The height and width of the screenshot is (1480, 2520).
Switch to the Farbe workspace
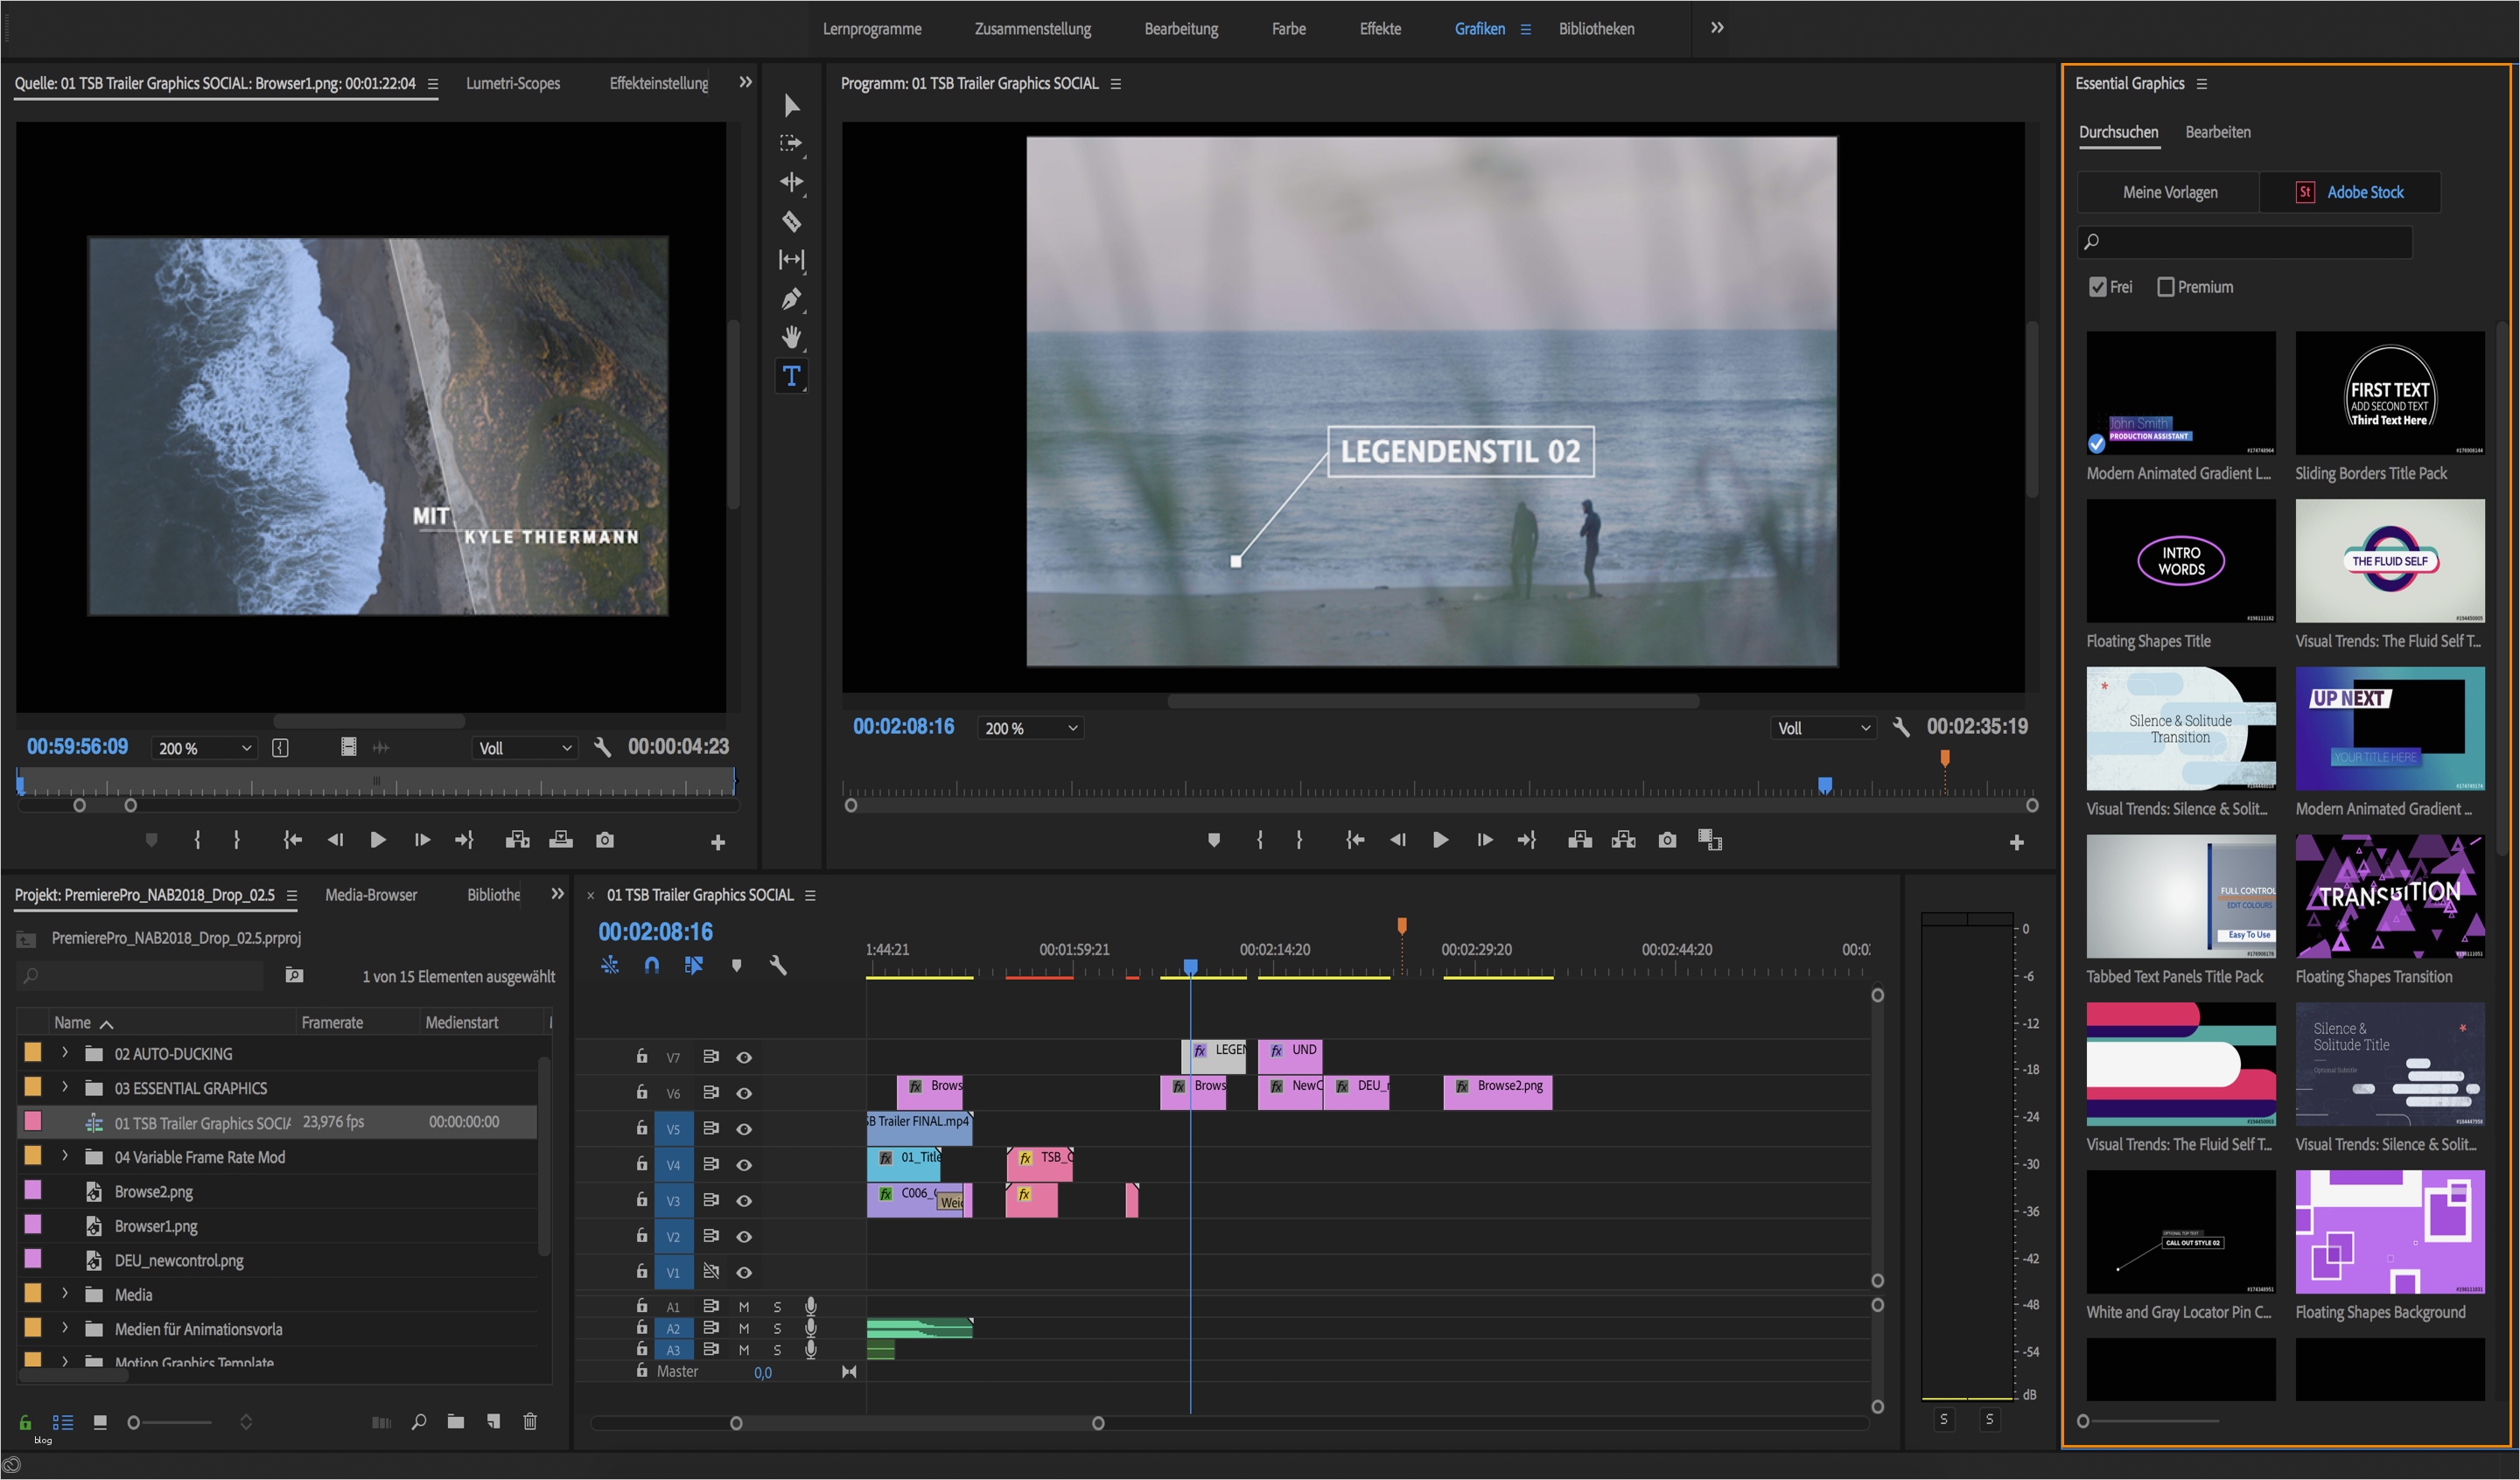point(1288,29)
